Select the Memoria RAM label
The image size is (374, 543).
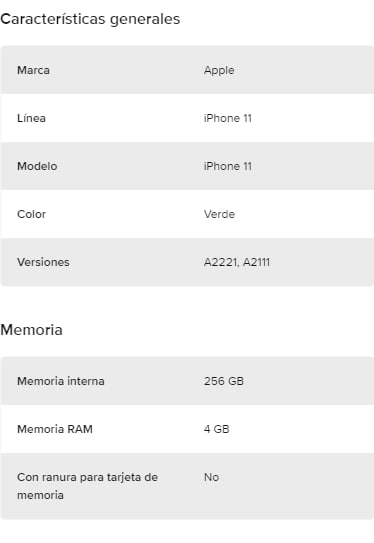[x=55, y=429]
